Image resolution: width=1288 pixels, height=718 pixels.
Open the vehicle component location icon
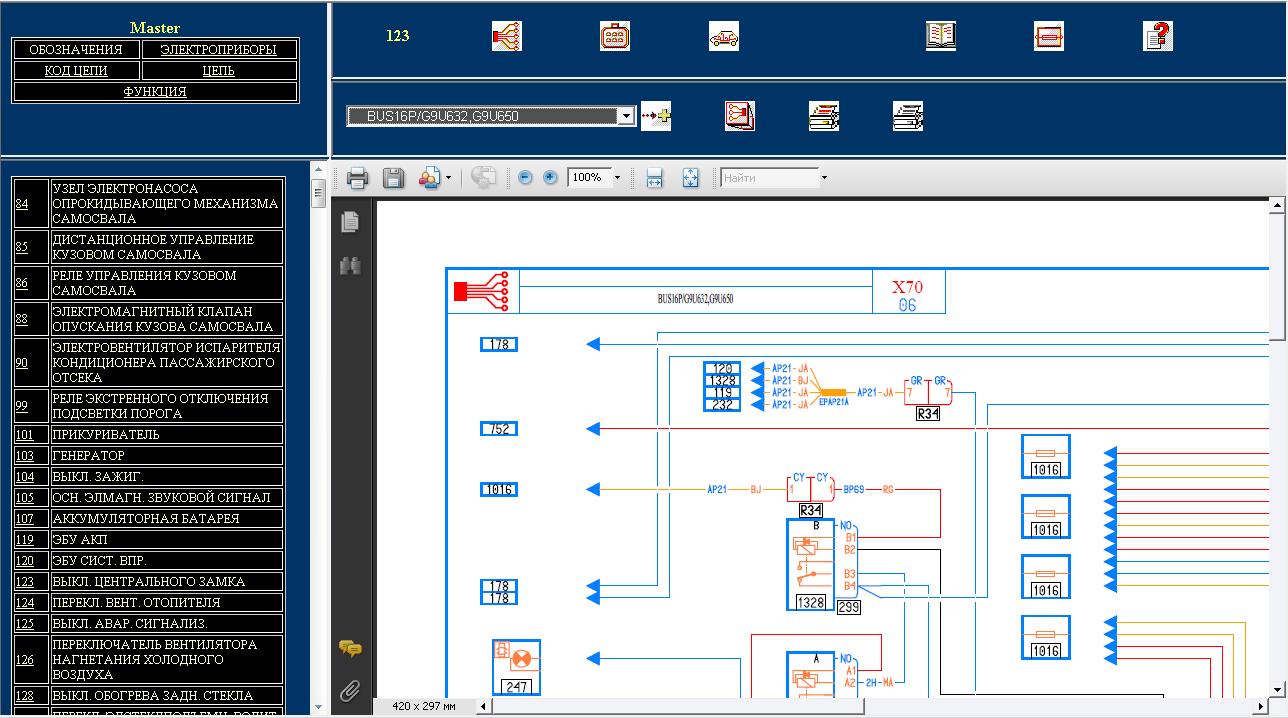pyautogui.click(x=723, y=37)
